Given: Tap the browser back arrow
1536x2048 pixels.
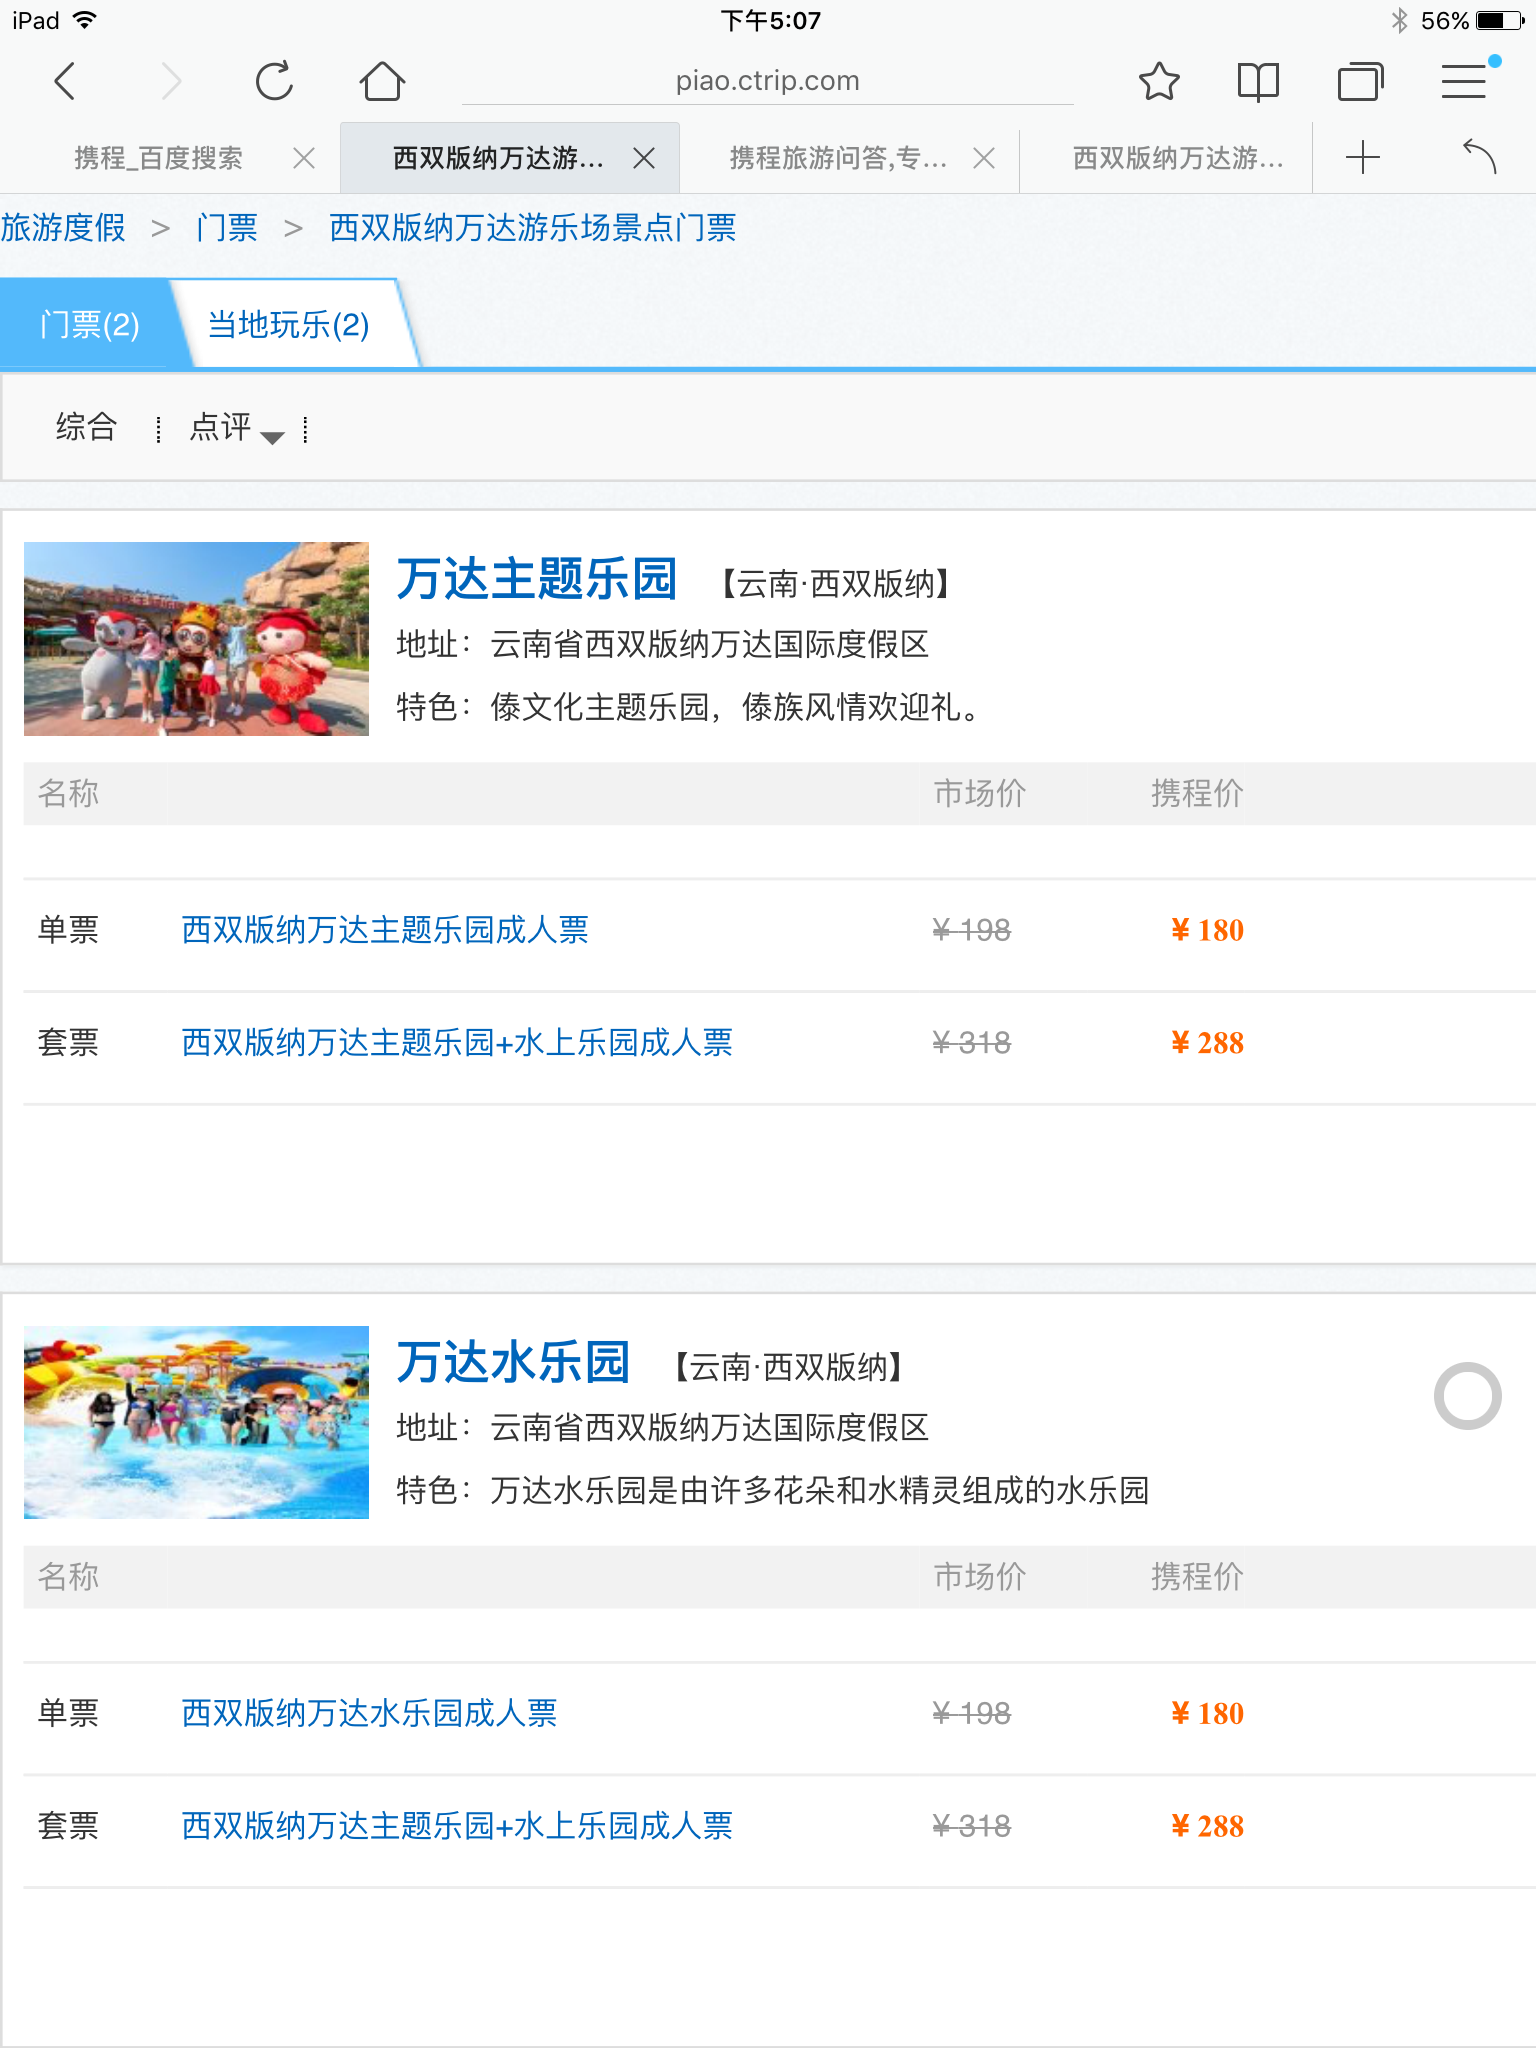Looking at the screenshot, I should point(65,81).
